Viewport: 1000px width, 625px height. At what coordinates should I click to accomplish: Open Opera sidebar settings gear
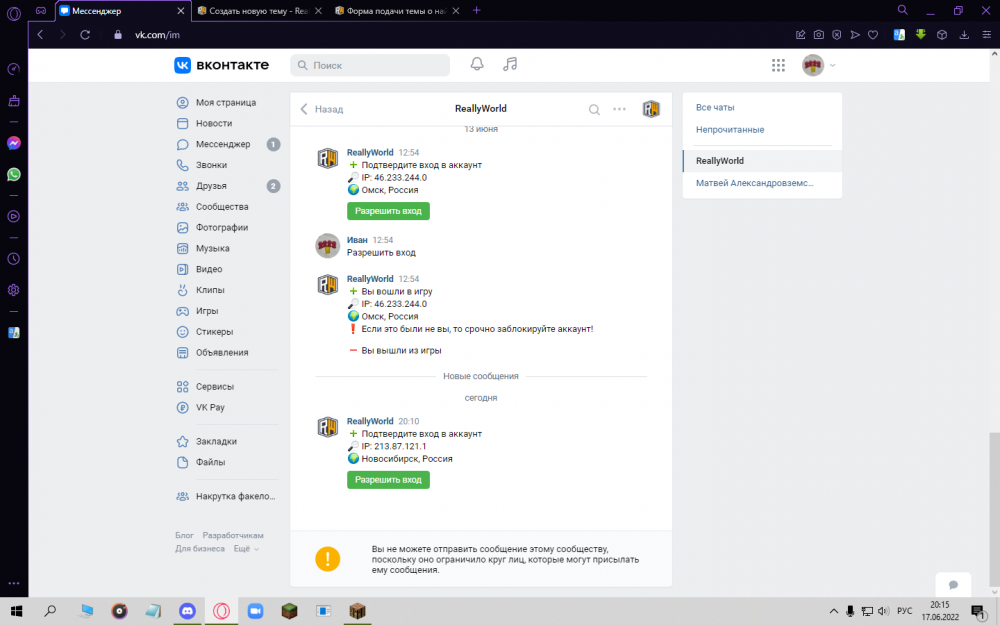click(x=13, y=290)
